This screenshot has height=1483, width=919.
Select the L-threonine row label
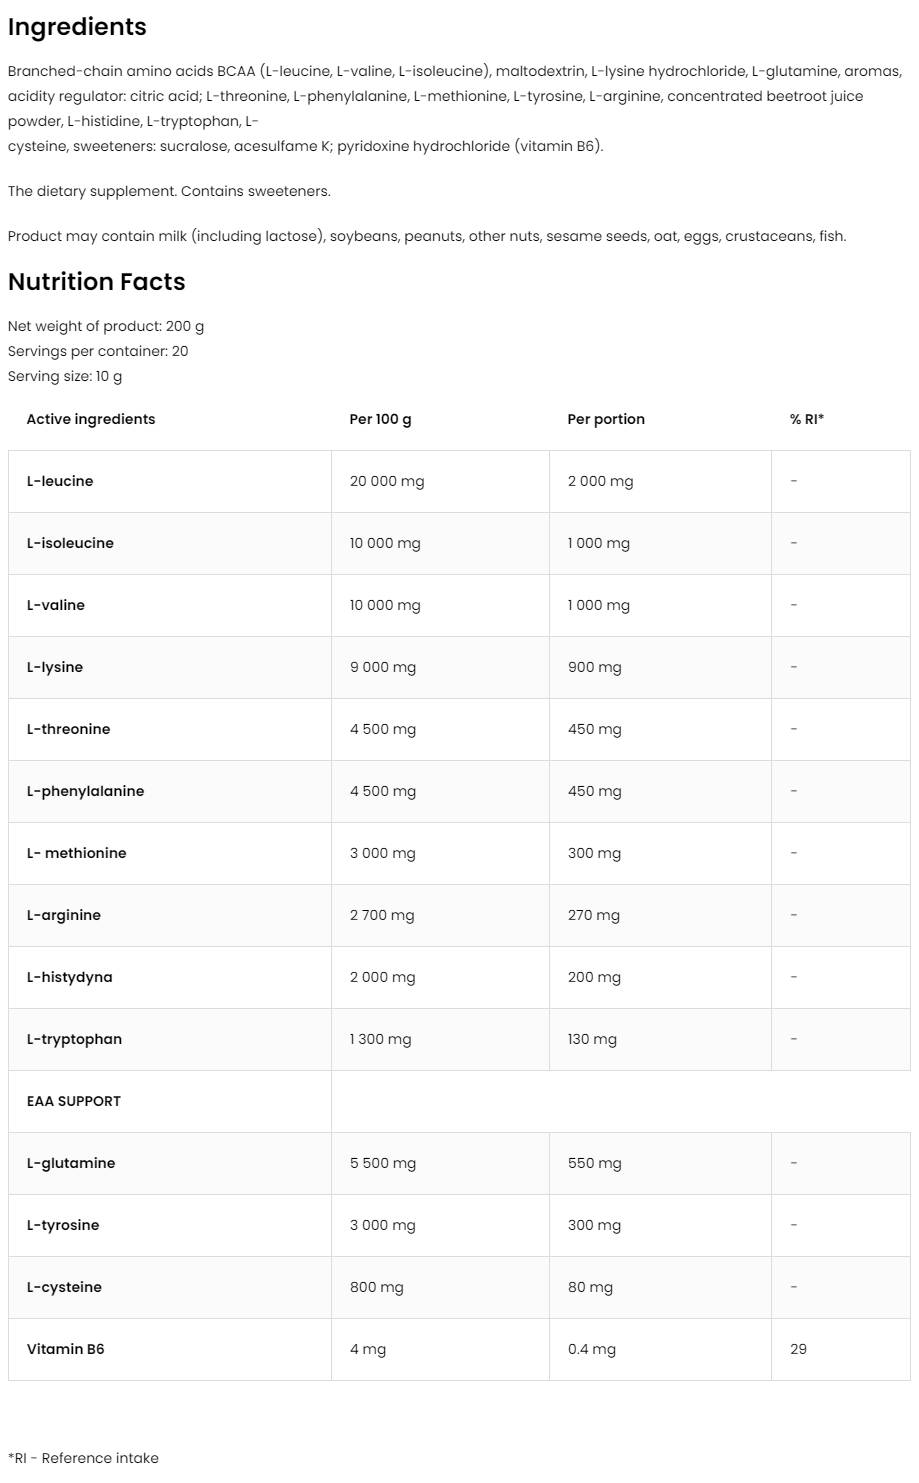pos(68,729)
